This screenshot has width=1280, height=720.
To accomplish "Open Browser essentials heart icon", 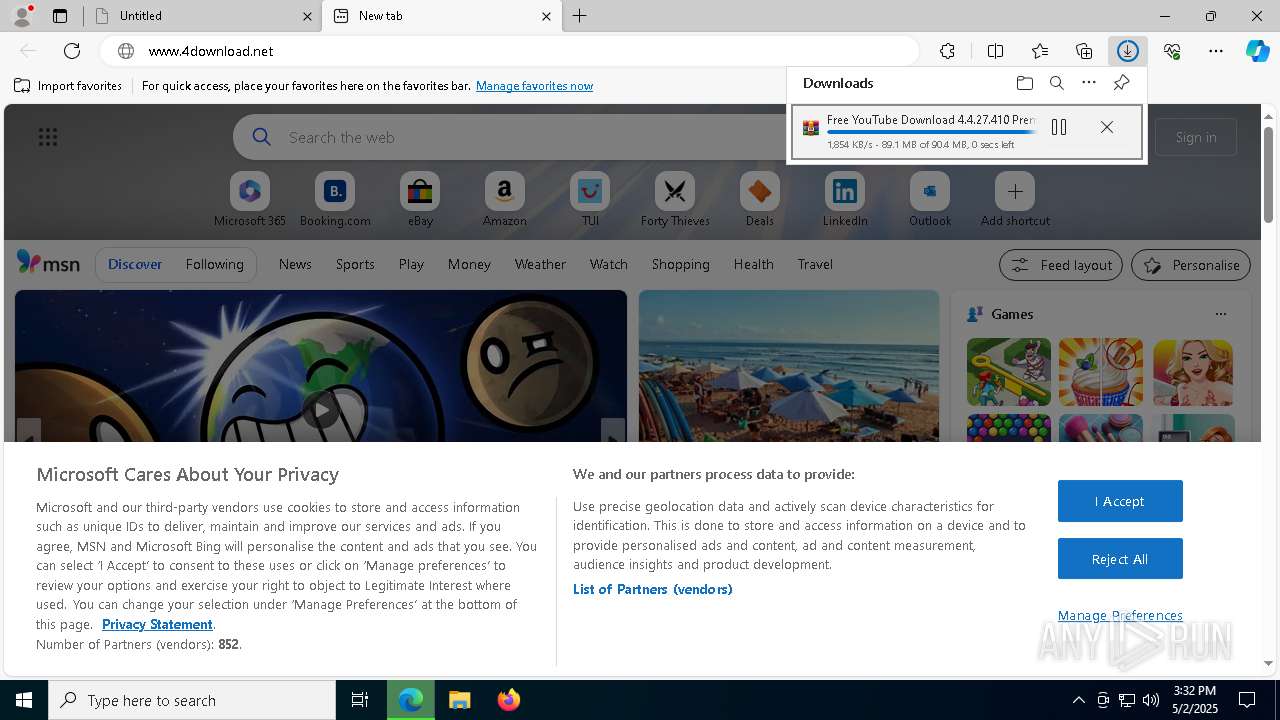I will point(1172,51).
